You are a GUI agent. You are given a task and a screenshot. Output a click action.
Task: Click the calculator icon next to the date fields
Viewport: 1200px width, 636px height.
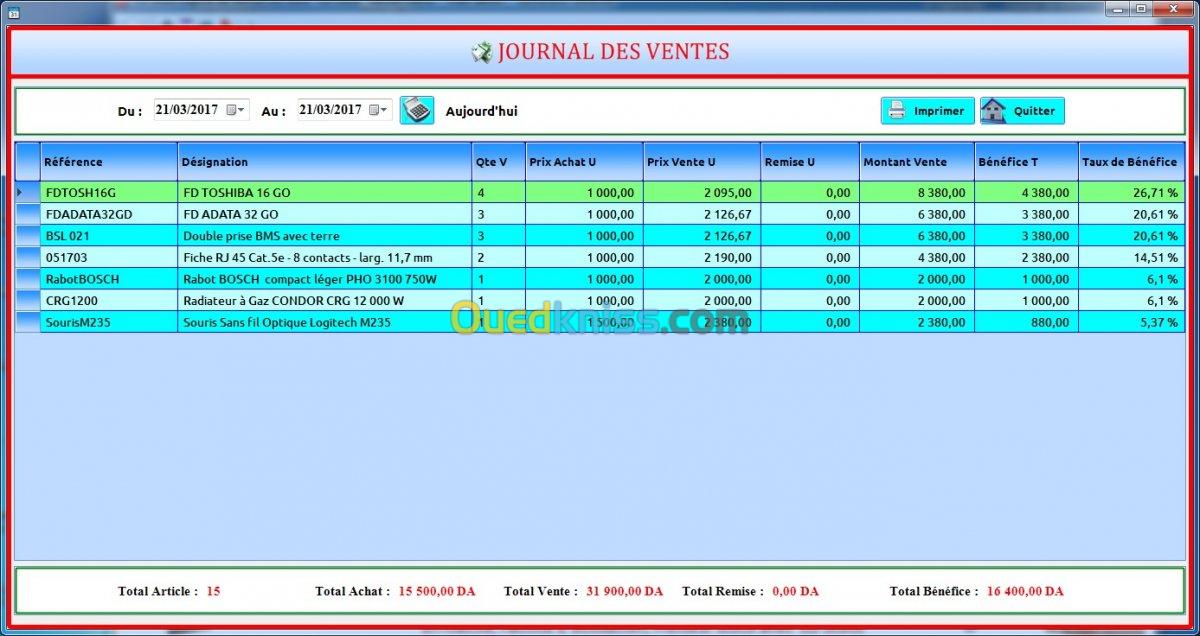[416, 110]
